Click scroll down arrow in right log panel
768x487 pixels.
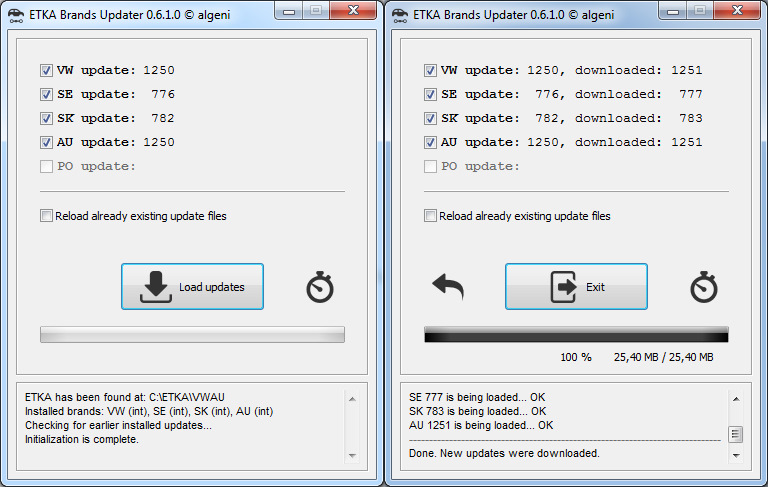click(x=736, y=456)
